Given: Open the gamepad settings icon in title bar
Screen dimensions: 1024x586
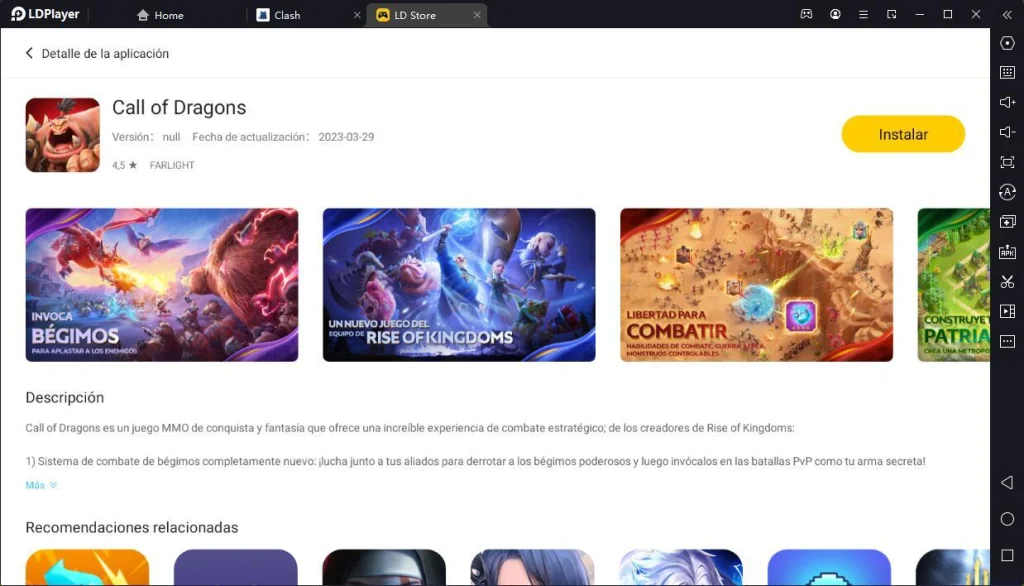Looking at the screenshot, I should point(806,14).
